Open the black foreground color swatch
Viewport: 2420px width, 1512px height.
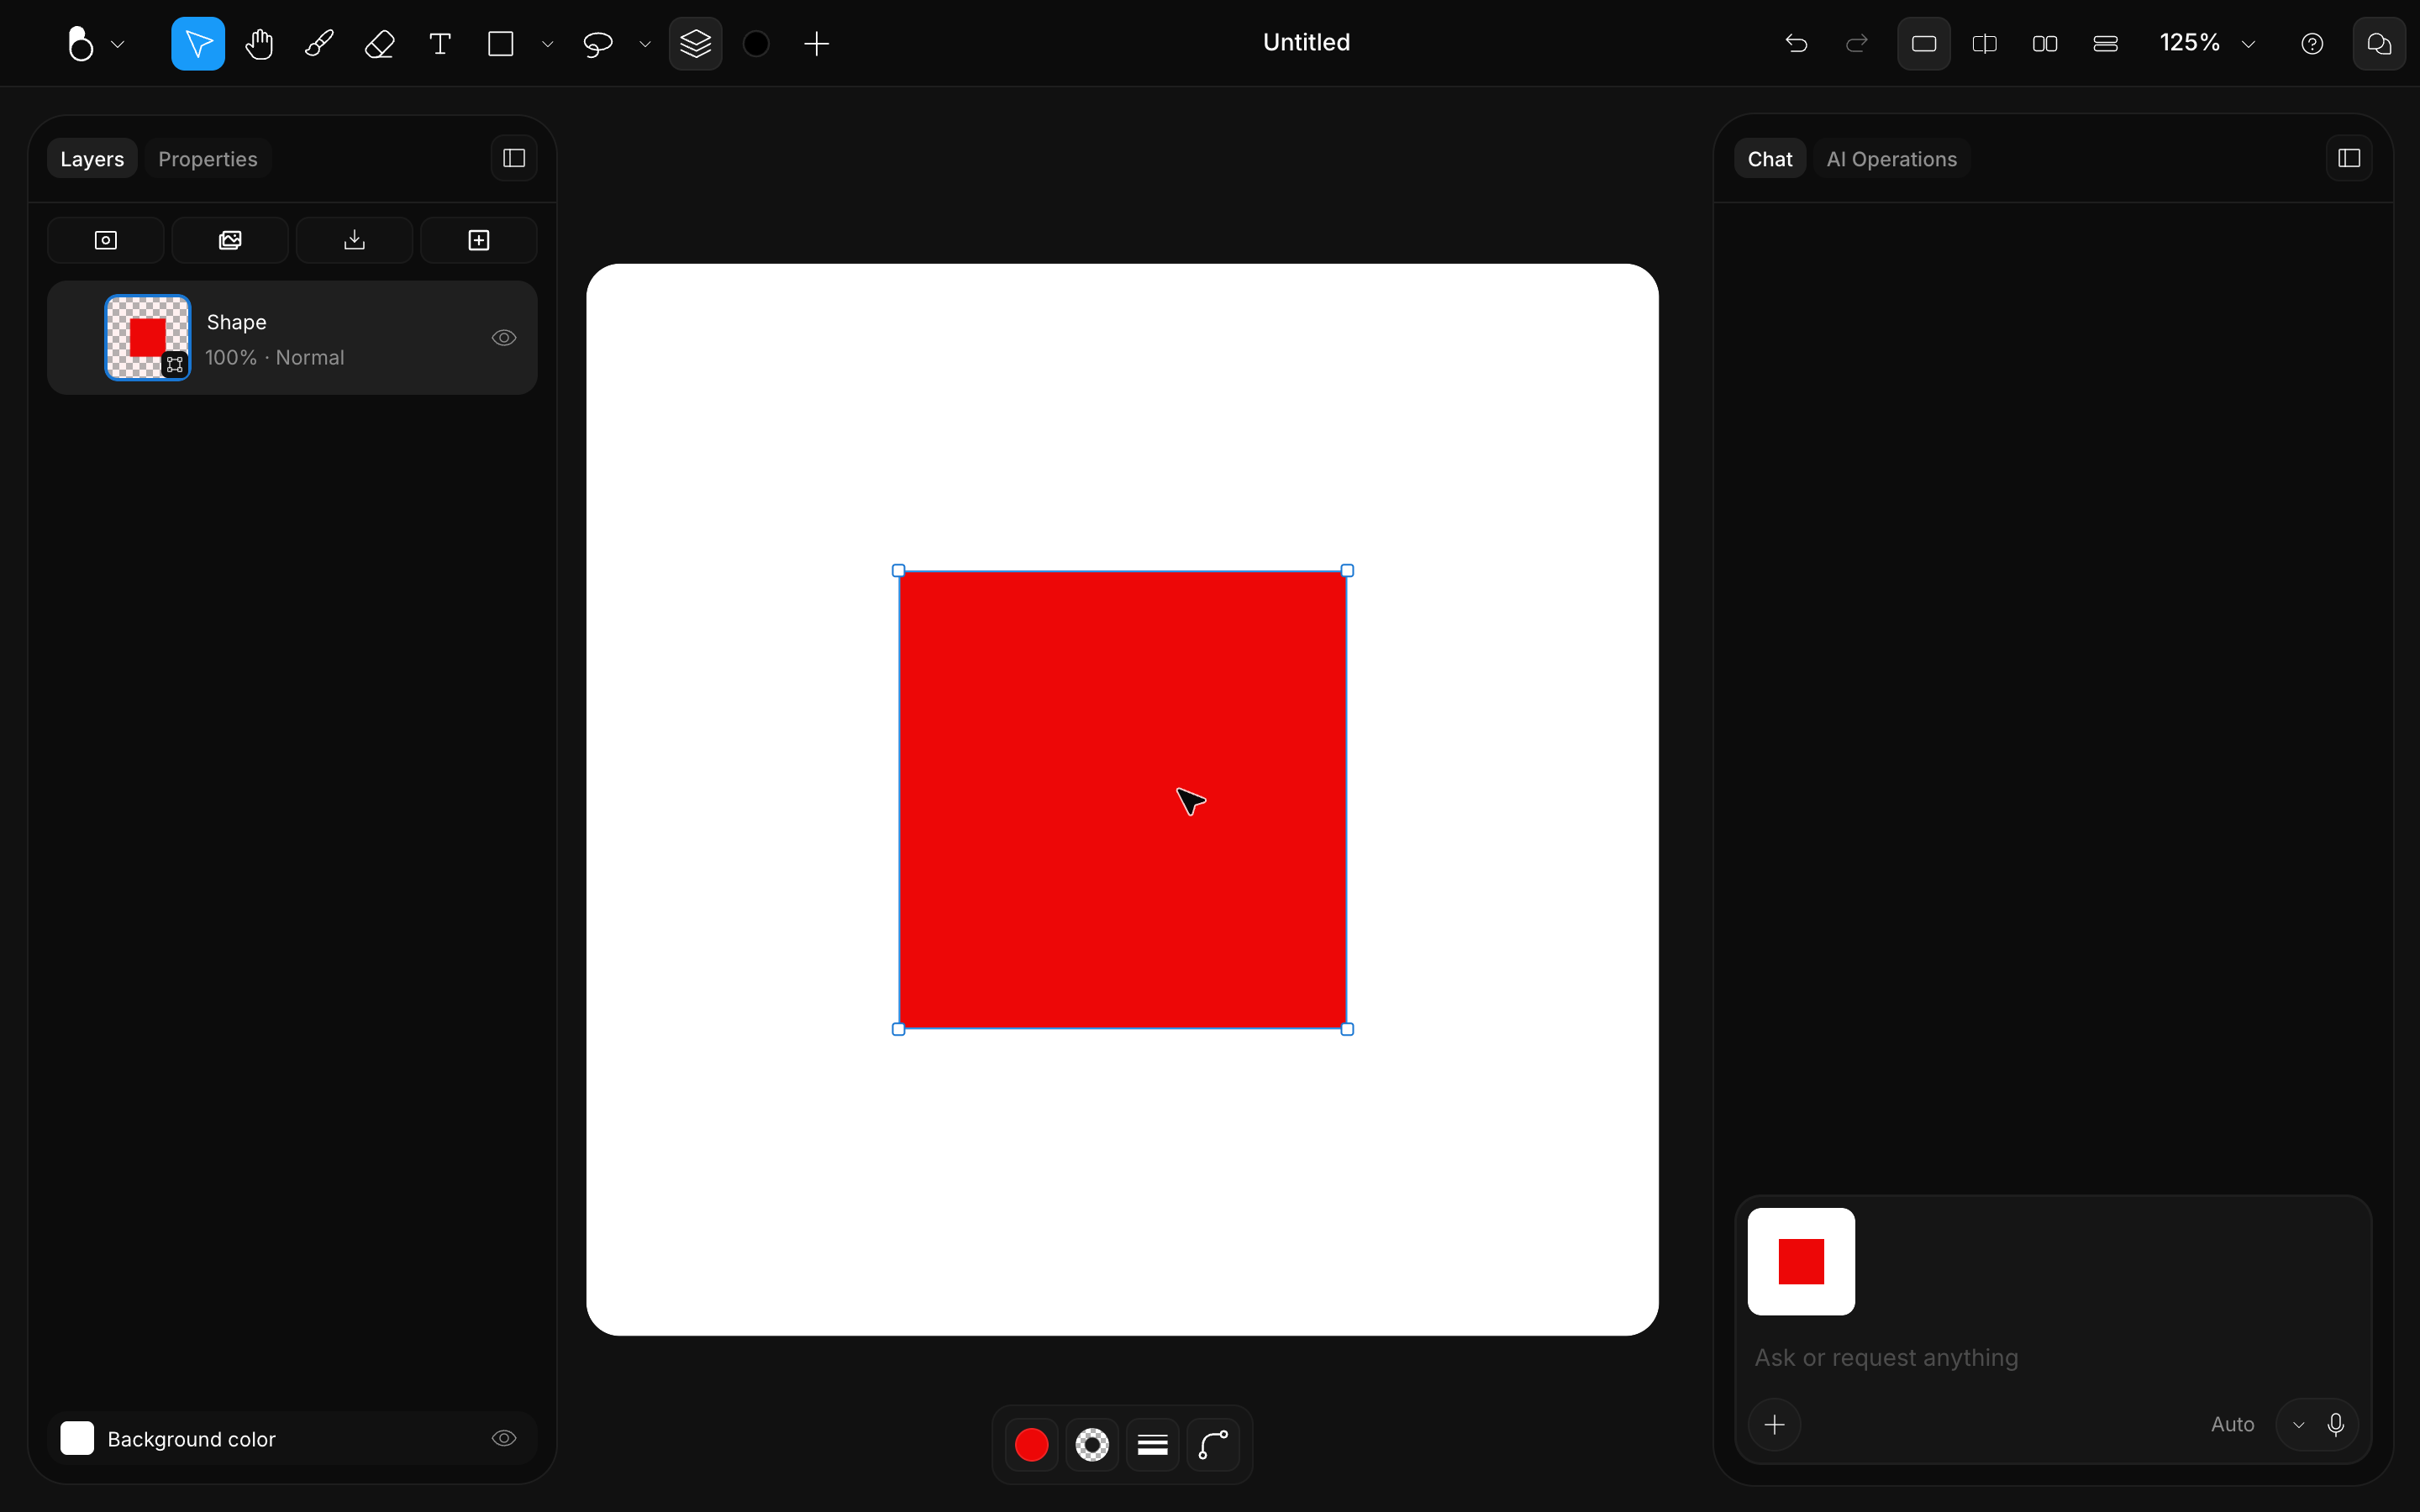pos(757,44)
